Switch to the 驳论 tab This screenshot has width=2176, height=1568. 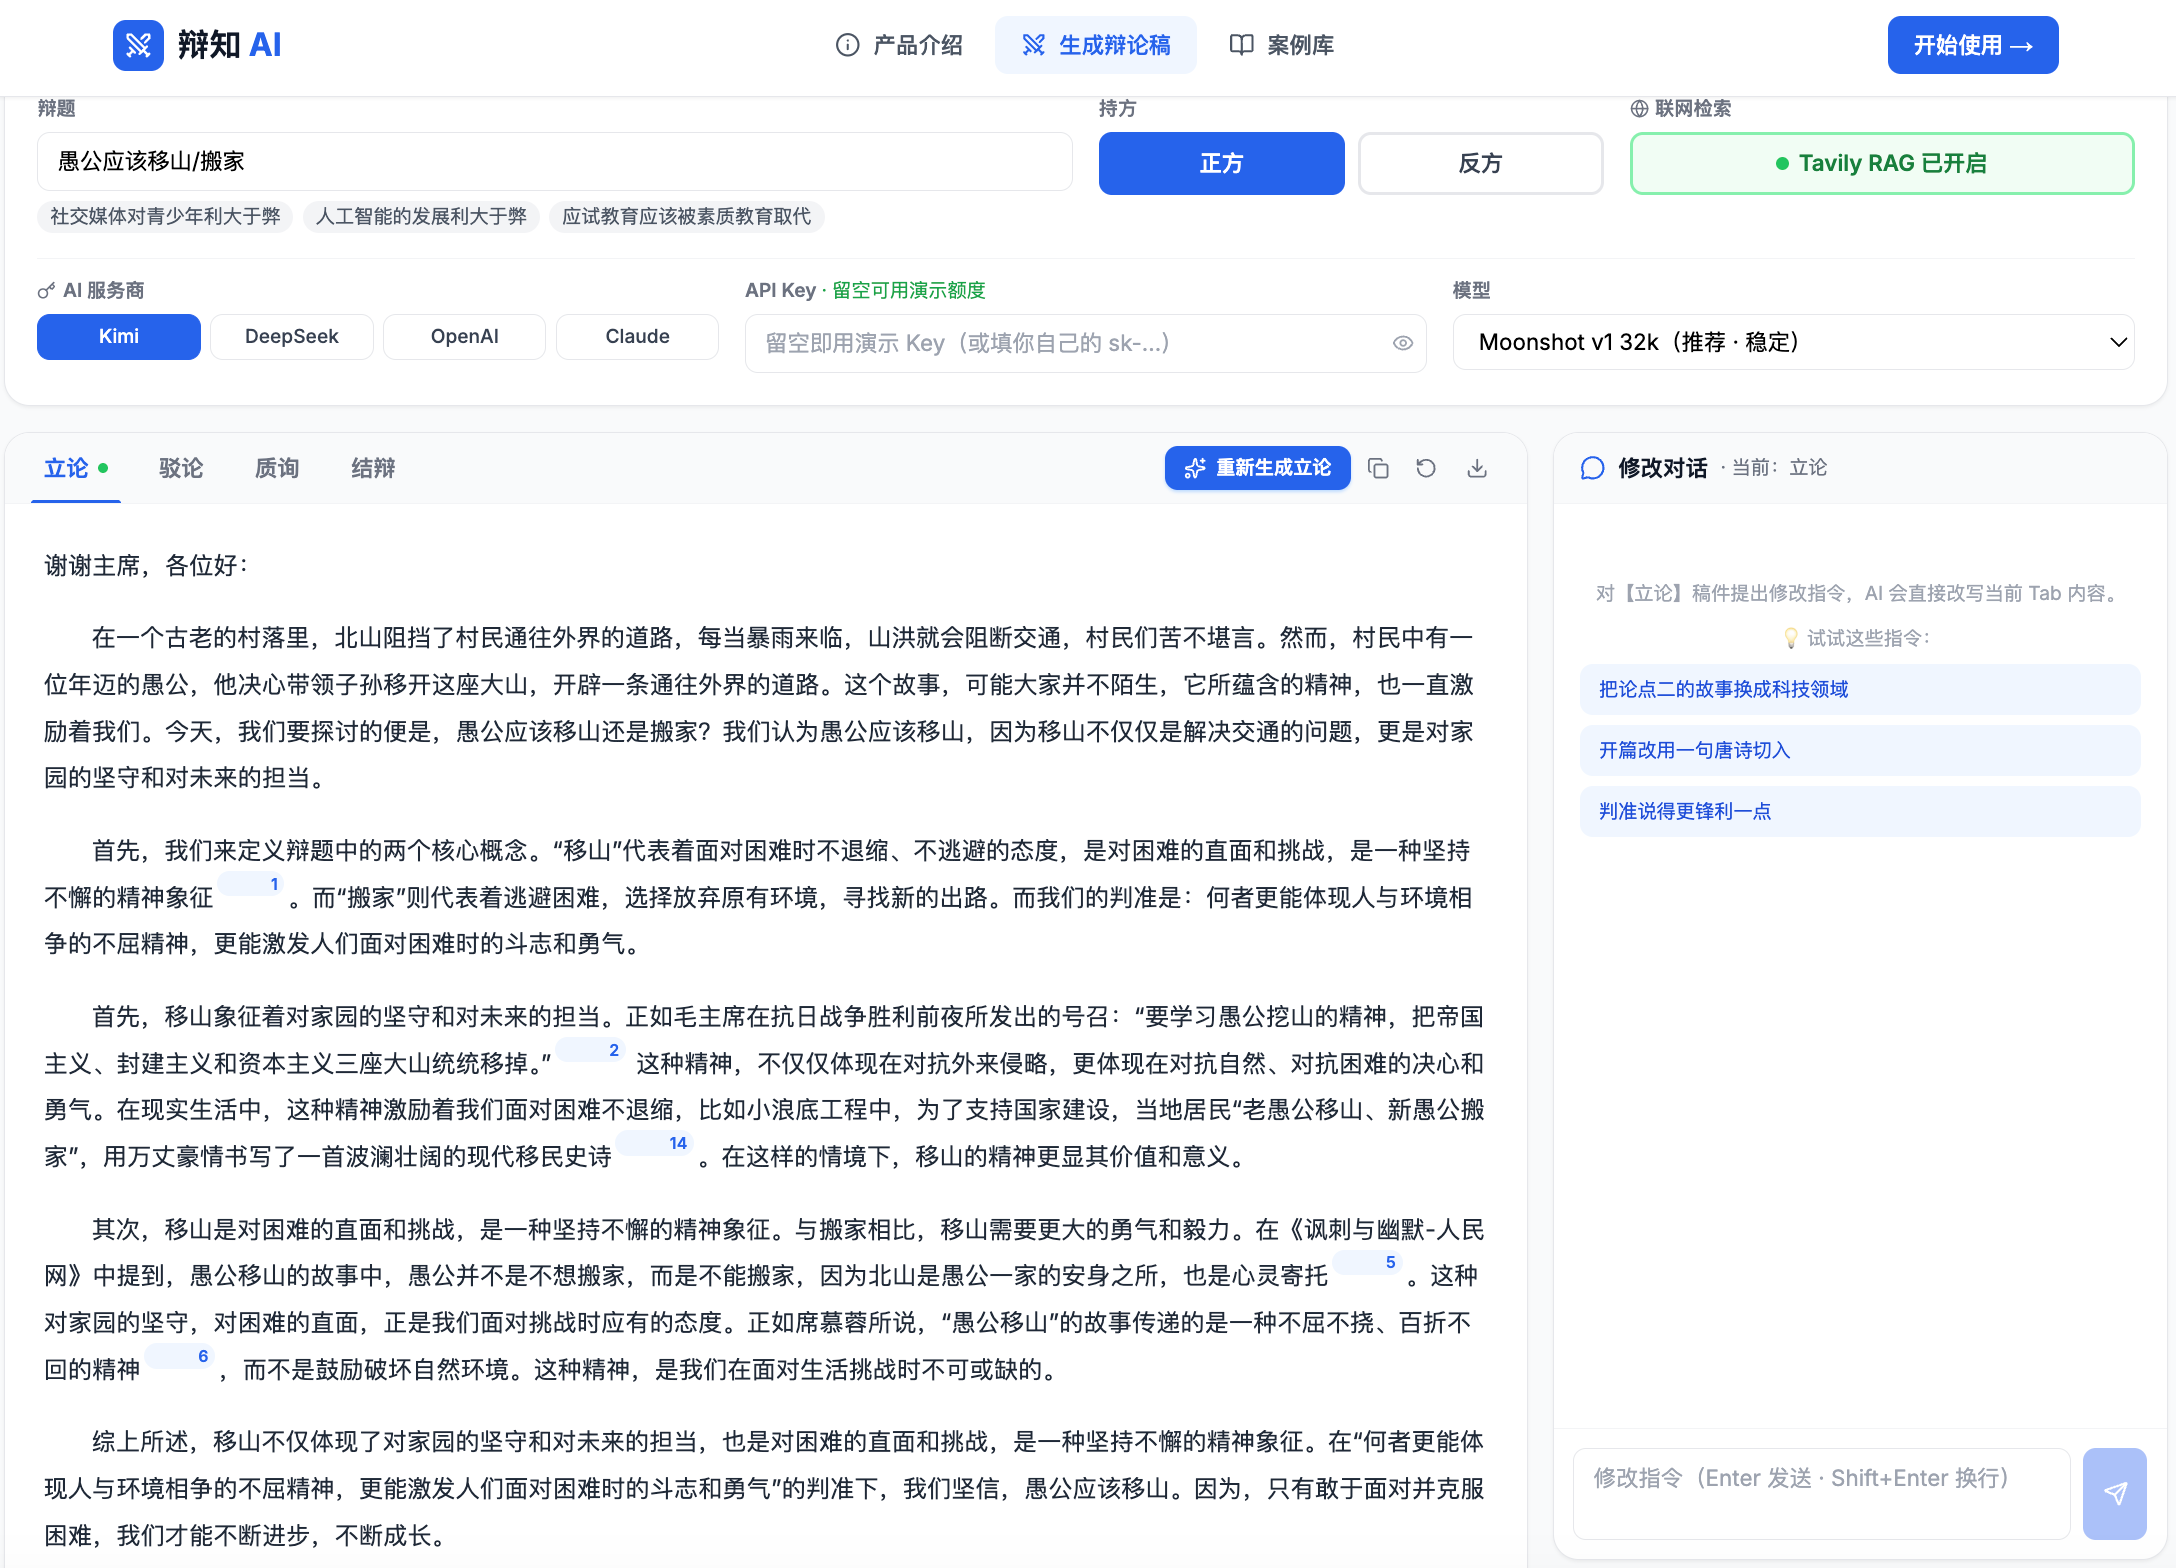(180, 467)
